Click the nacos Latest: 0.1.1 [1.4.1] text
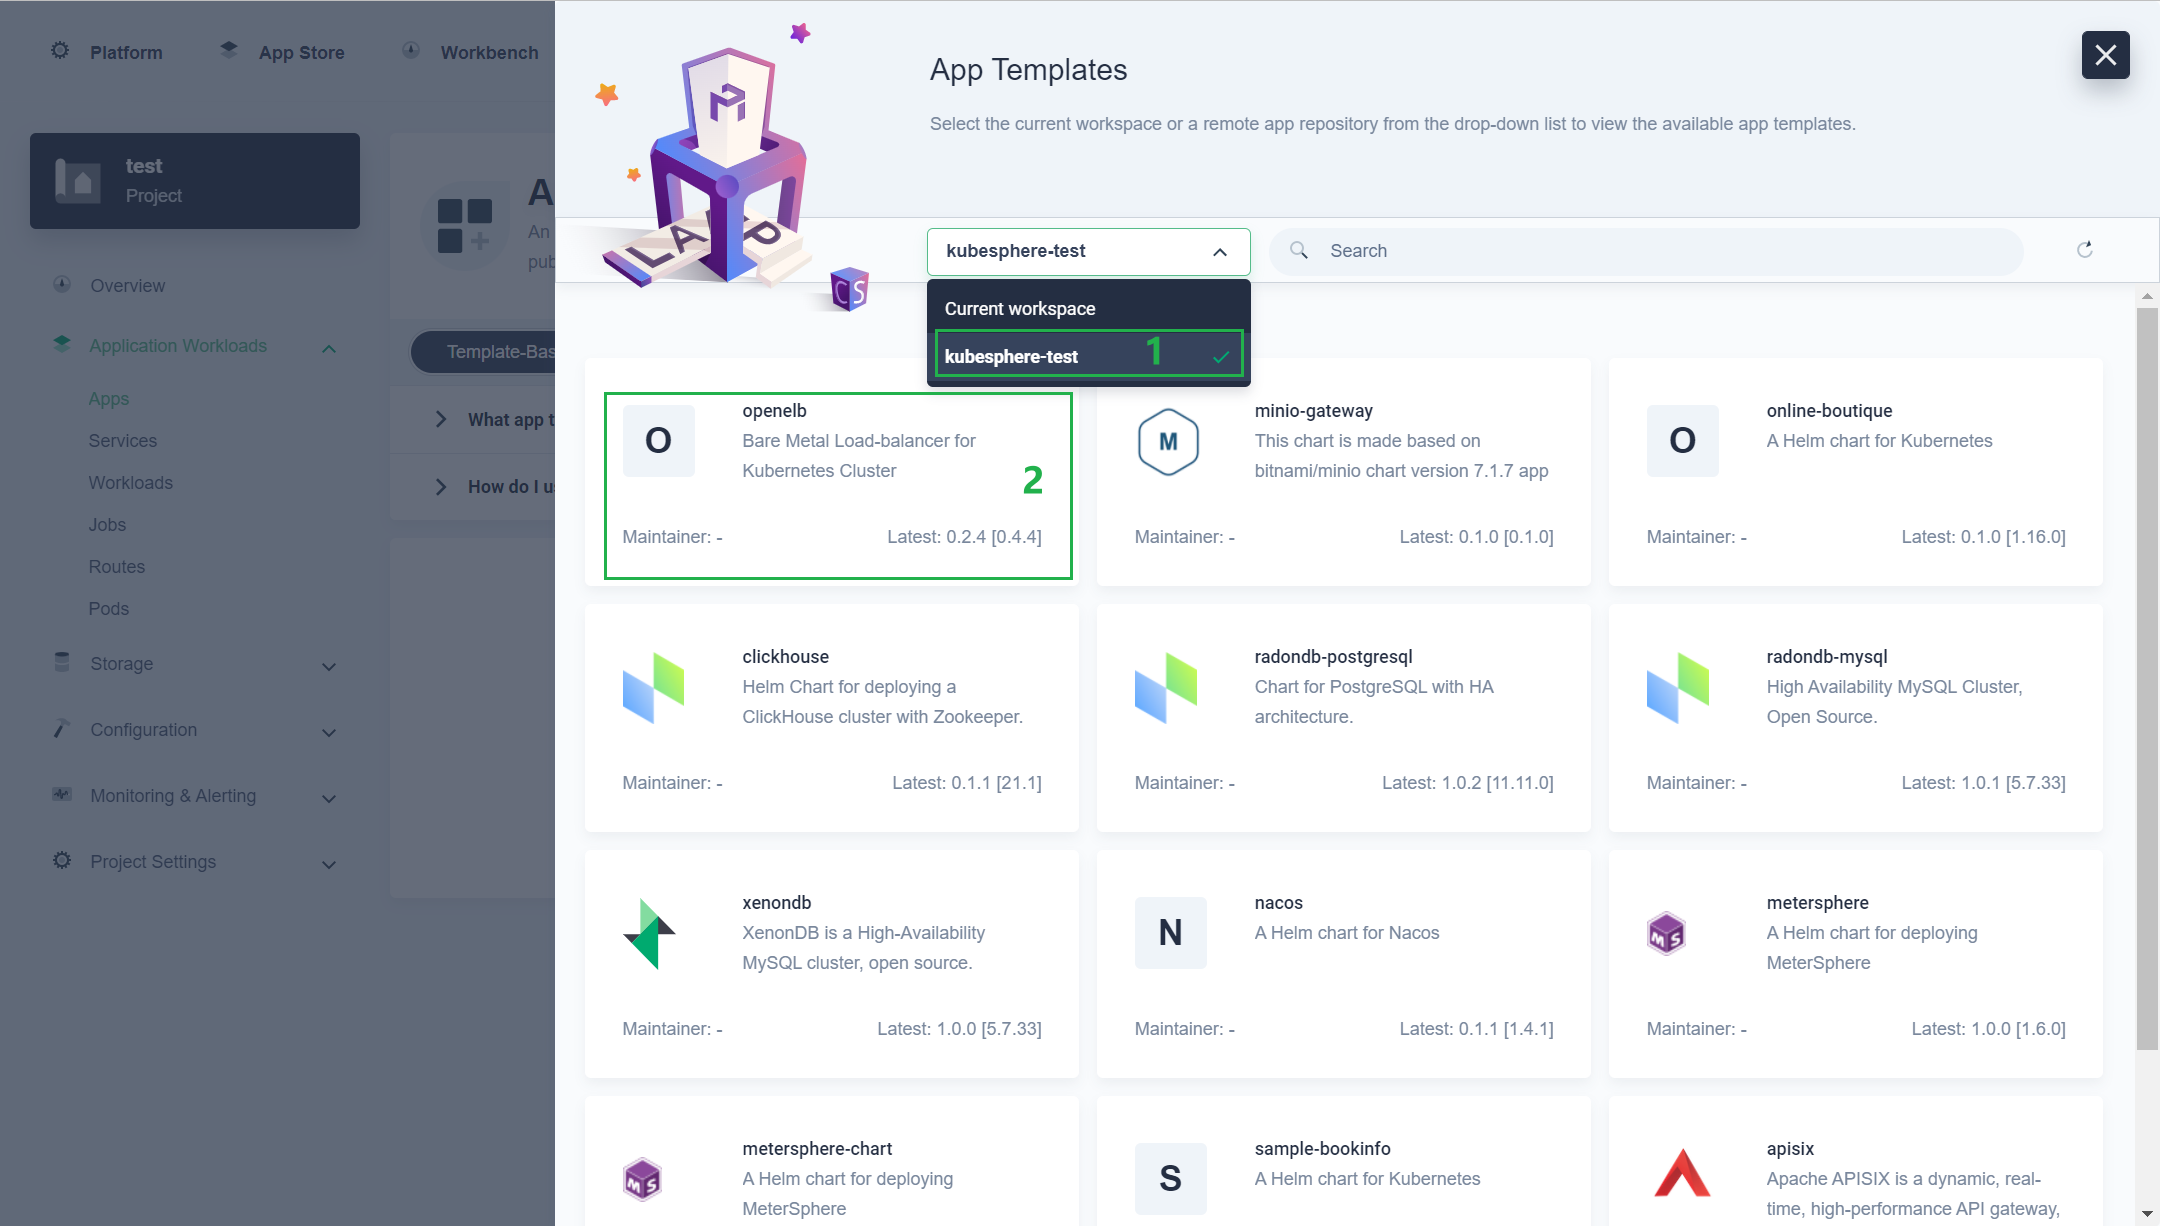The width and height of the screenshot is (2160, 1226). pyautogui.click(x=1476, y=1029)
